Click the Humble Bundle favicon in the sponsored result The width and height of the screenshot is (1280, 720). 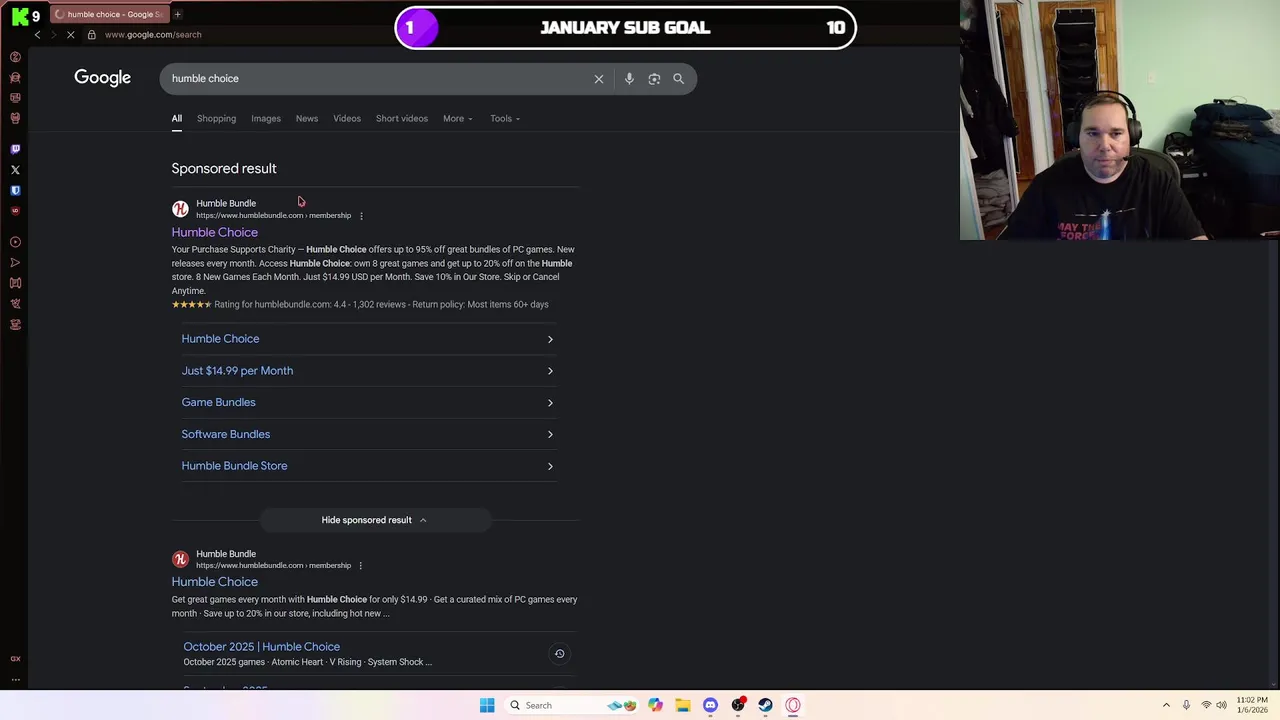coord(180,209)
